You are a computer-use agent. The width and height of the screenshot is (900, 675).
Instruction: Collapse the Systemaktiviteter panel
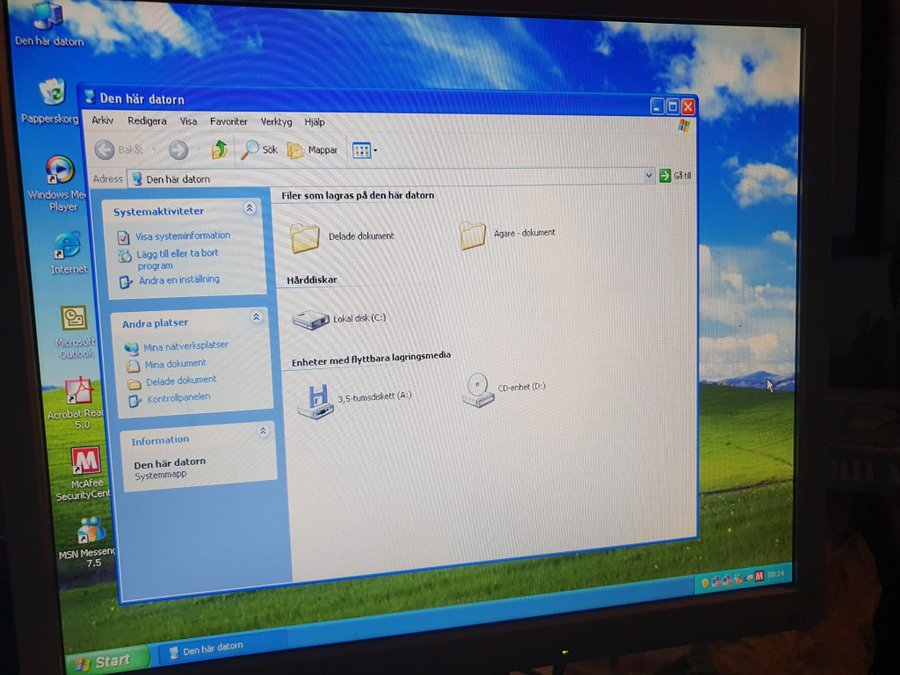point(249,208)
